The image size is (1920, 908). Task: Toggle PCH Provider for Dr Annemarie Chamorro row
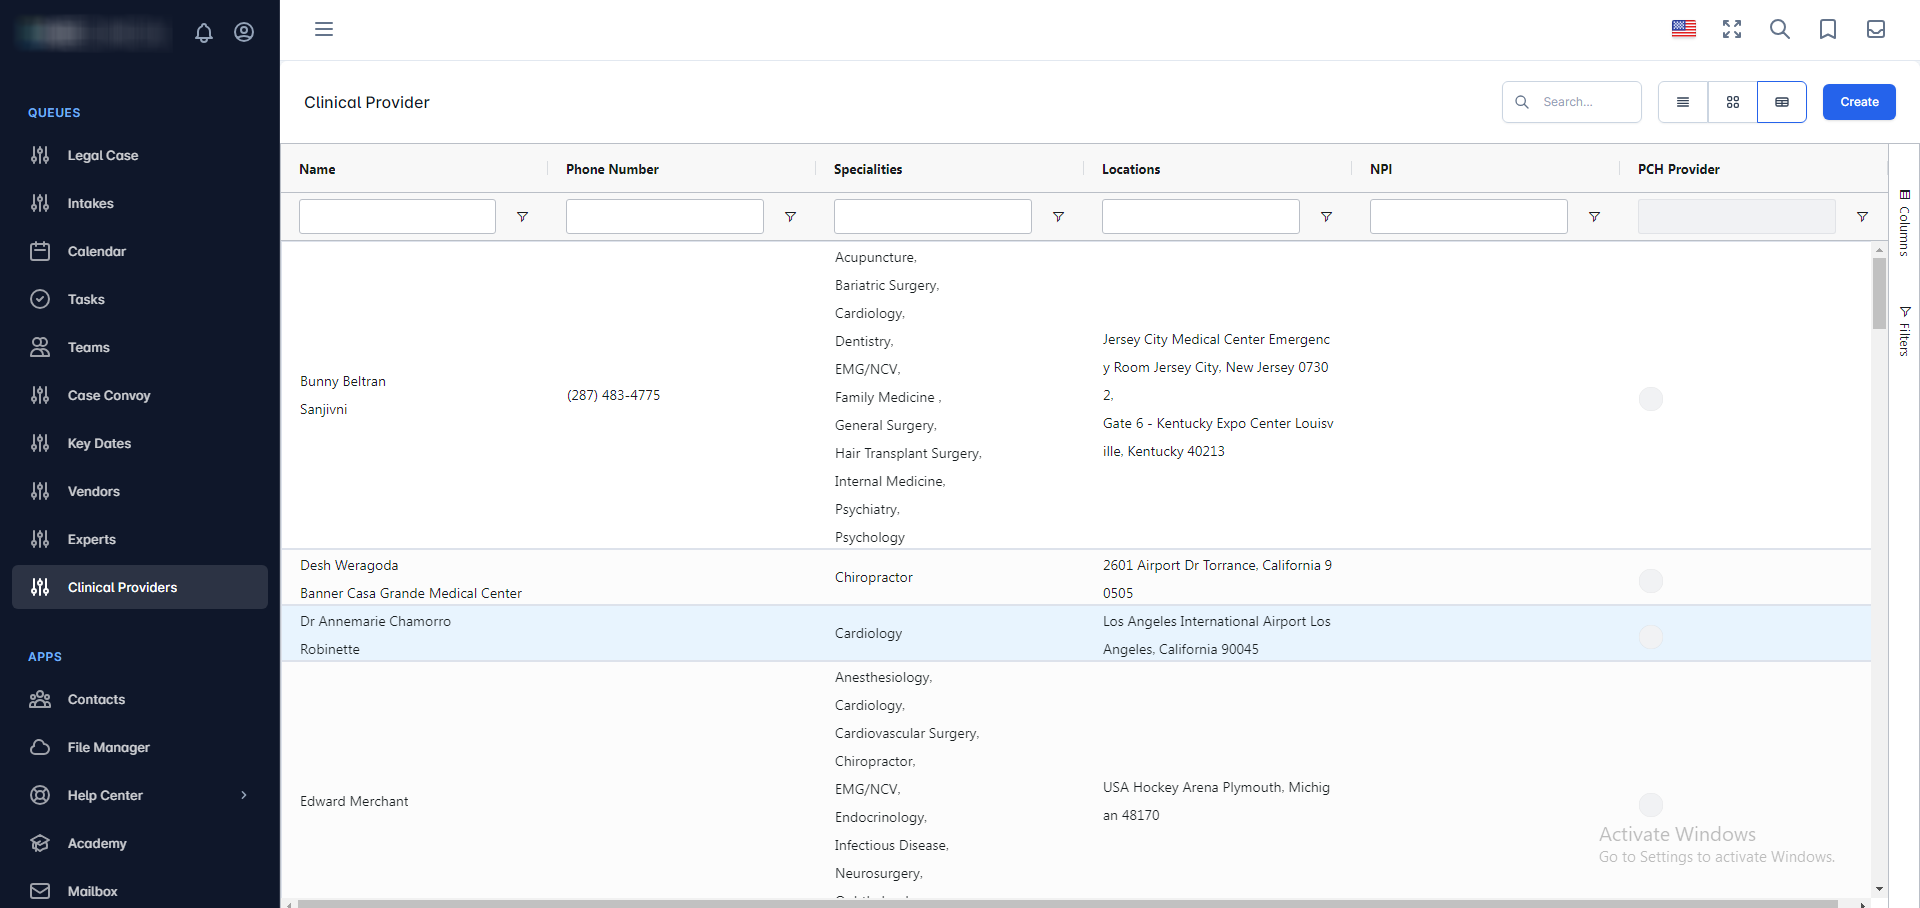[x=1651, y=637]
